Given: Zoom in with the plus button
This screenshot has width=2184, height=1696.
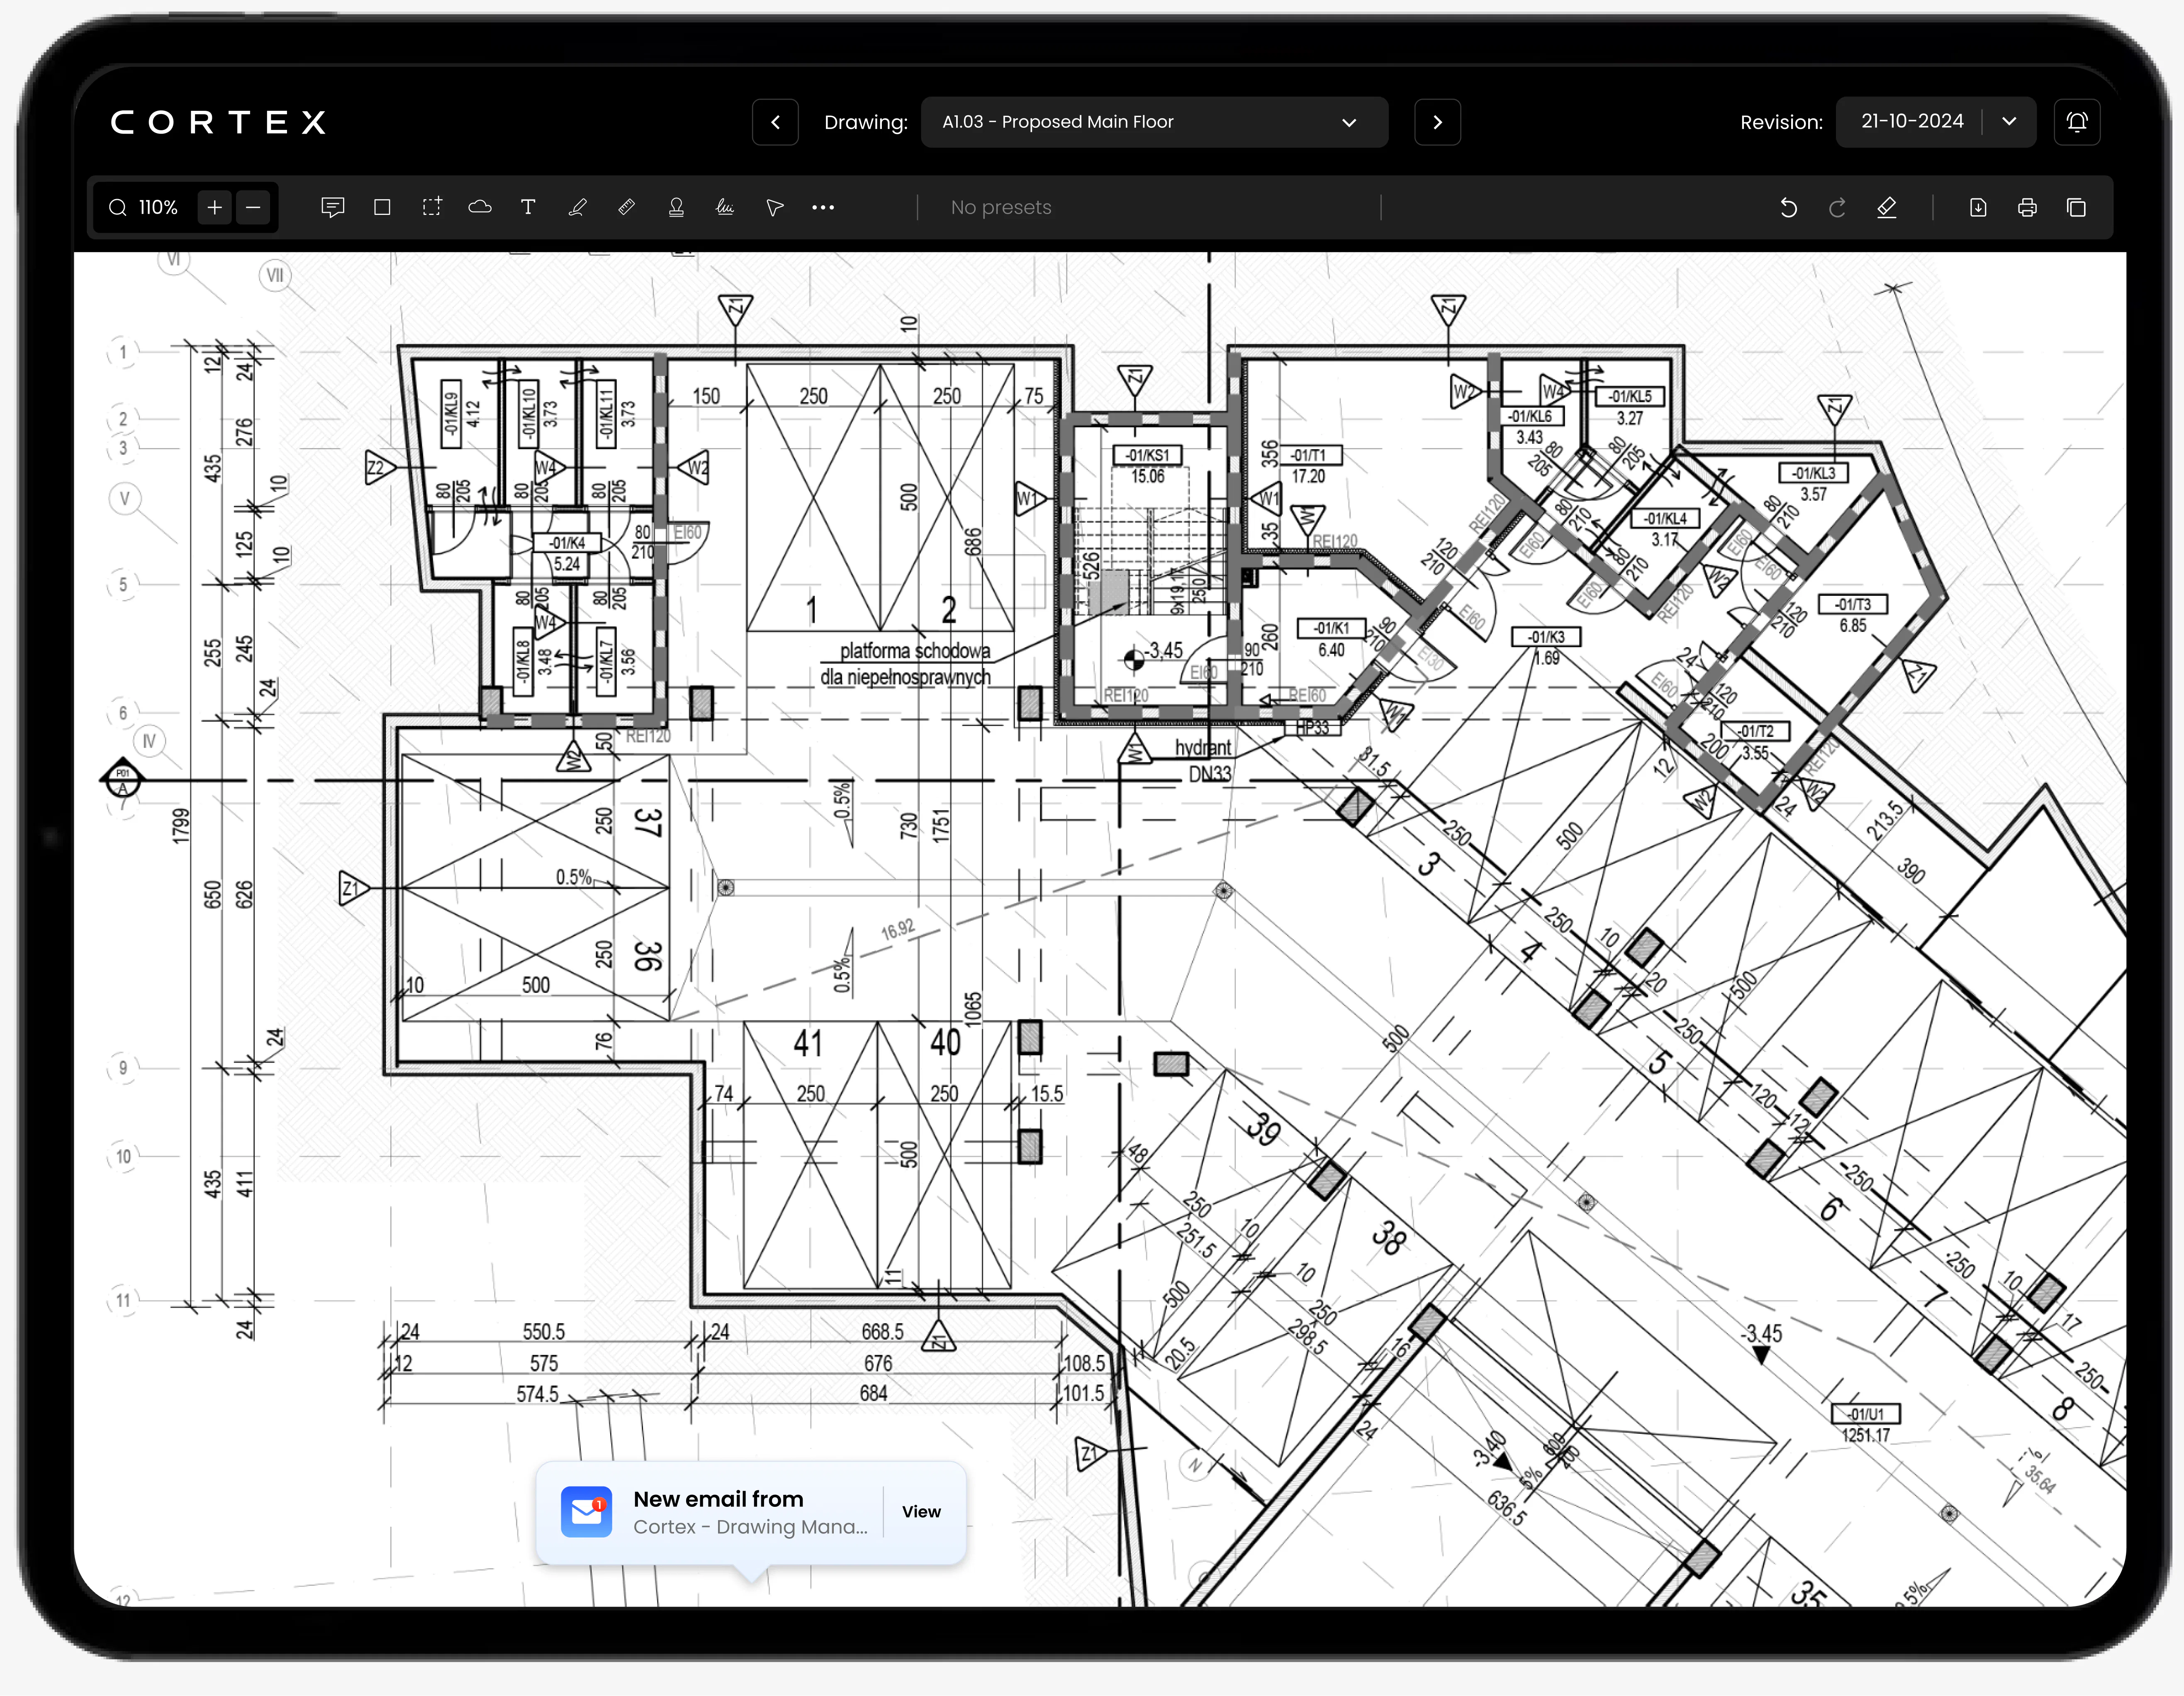Looking at the screenshot, I should [x=215, y=207].
